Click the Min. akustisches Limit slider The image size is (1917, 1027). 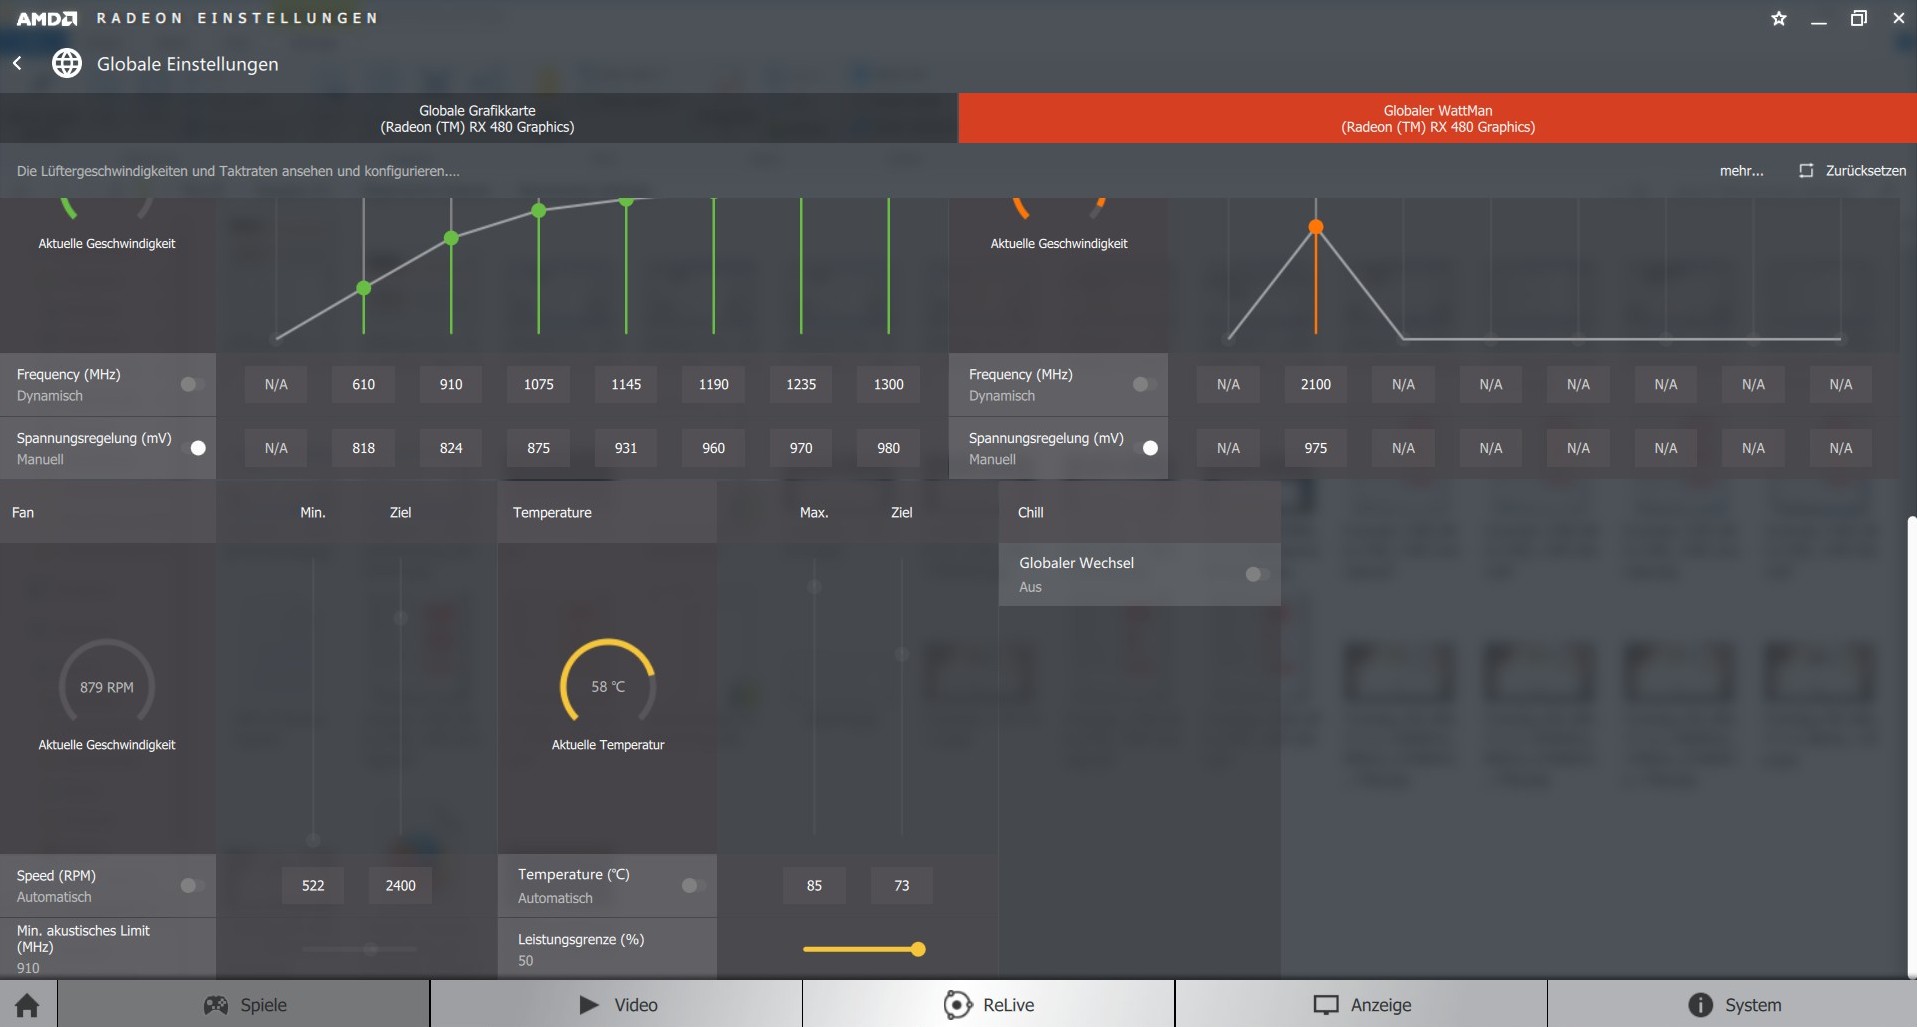359,949
